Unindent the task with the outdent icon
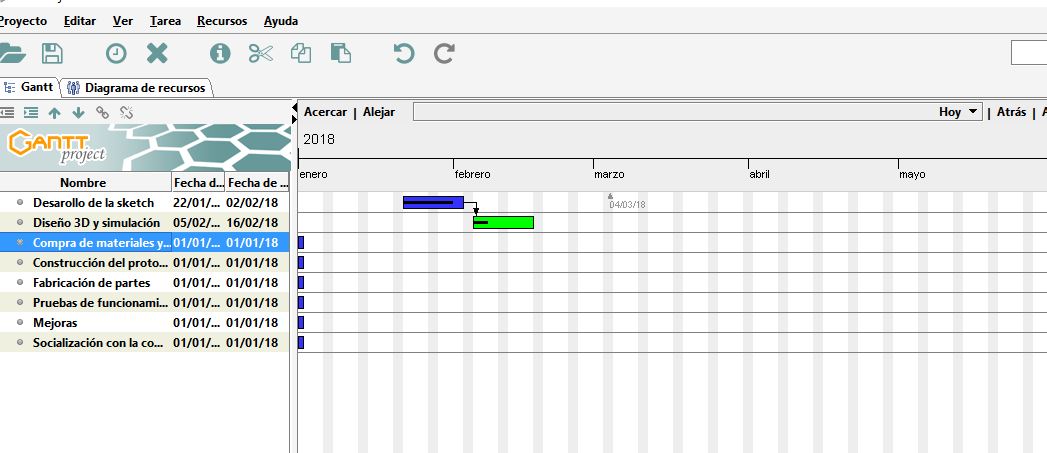Image resolution: width=1047 pixels, height=453 pixels. [x=7, y=113]
